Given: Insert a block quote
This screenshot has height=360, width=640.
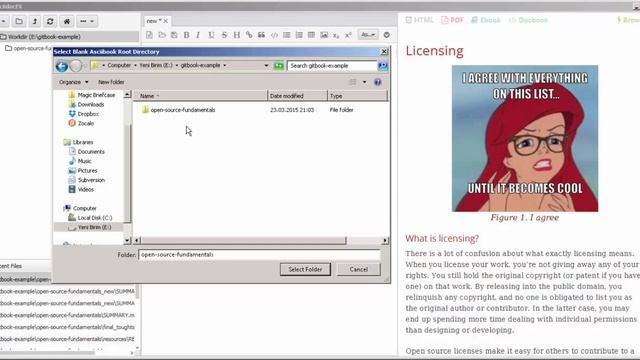Looking at the screenshot, I should point(261,35).
